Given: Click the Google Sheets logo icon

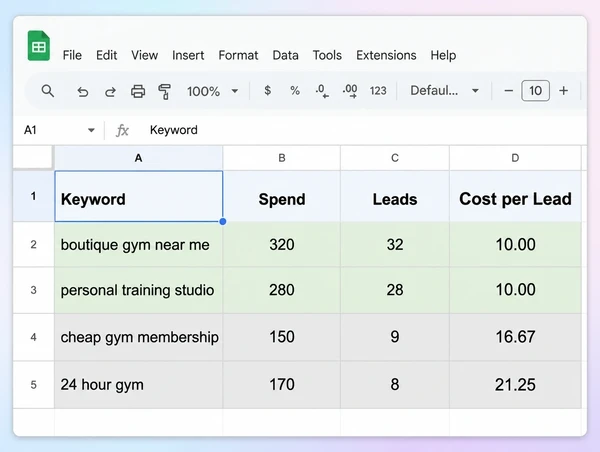Looking at the screenshot, I should click(39, 46).
